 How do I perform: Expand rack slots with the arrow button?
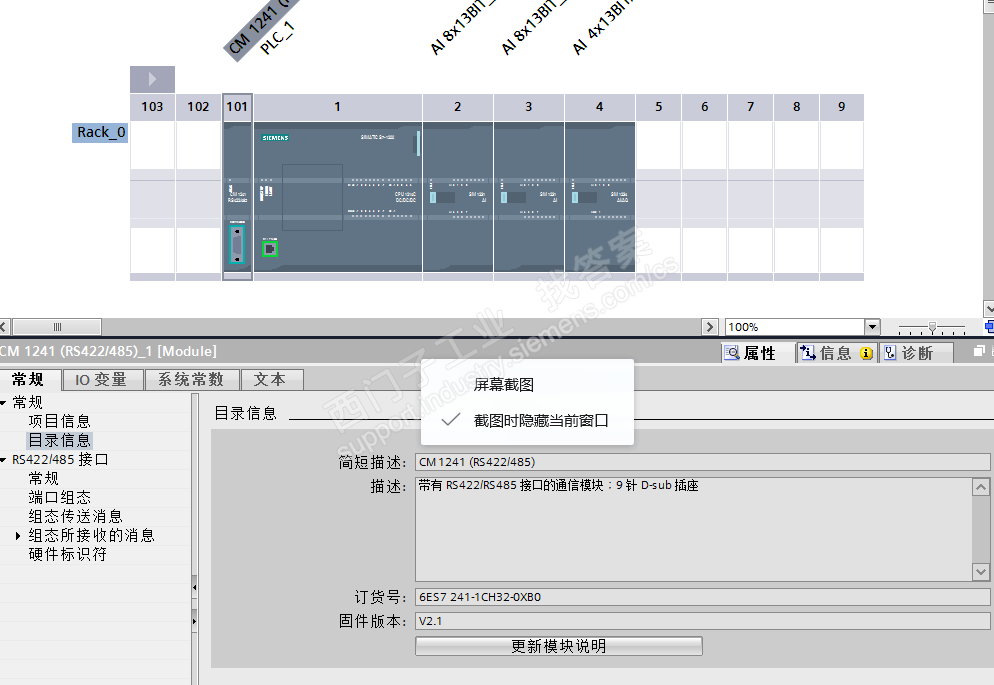point(152,79)
